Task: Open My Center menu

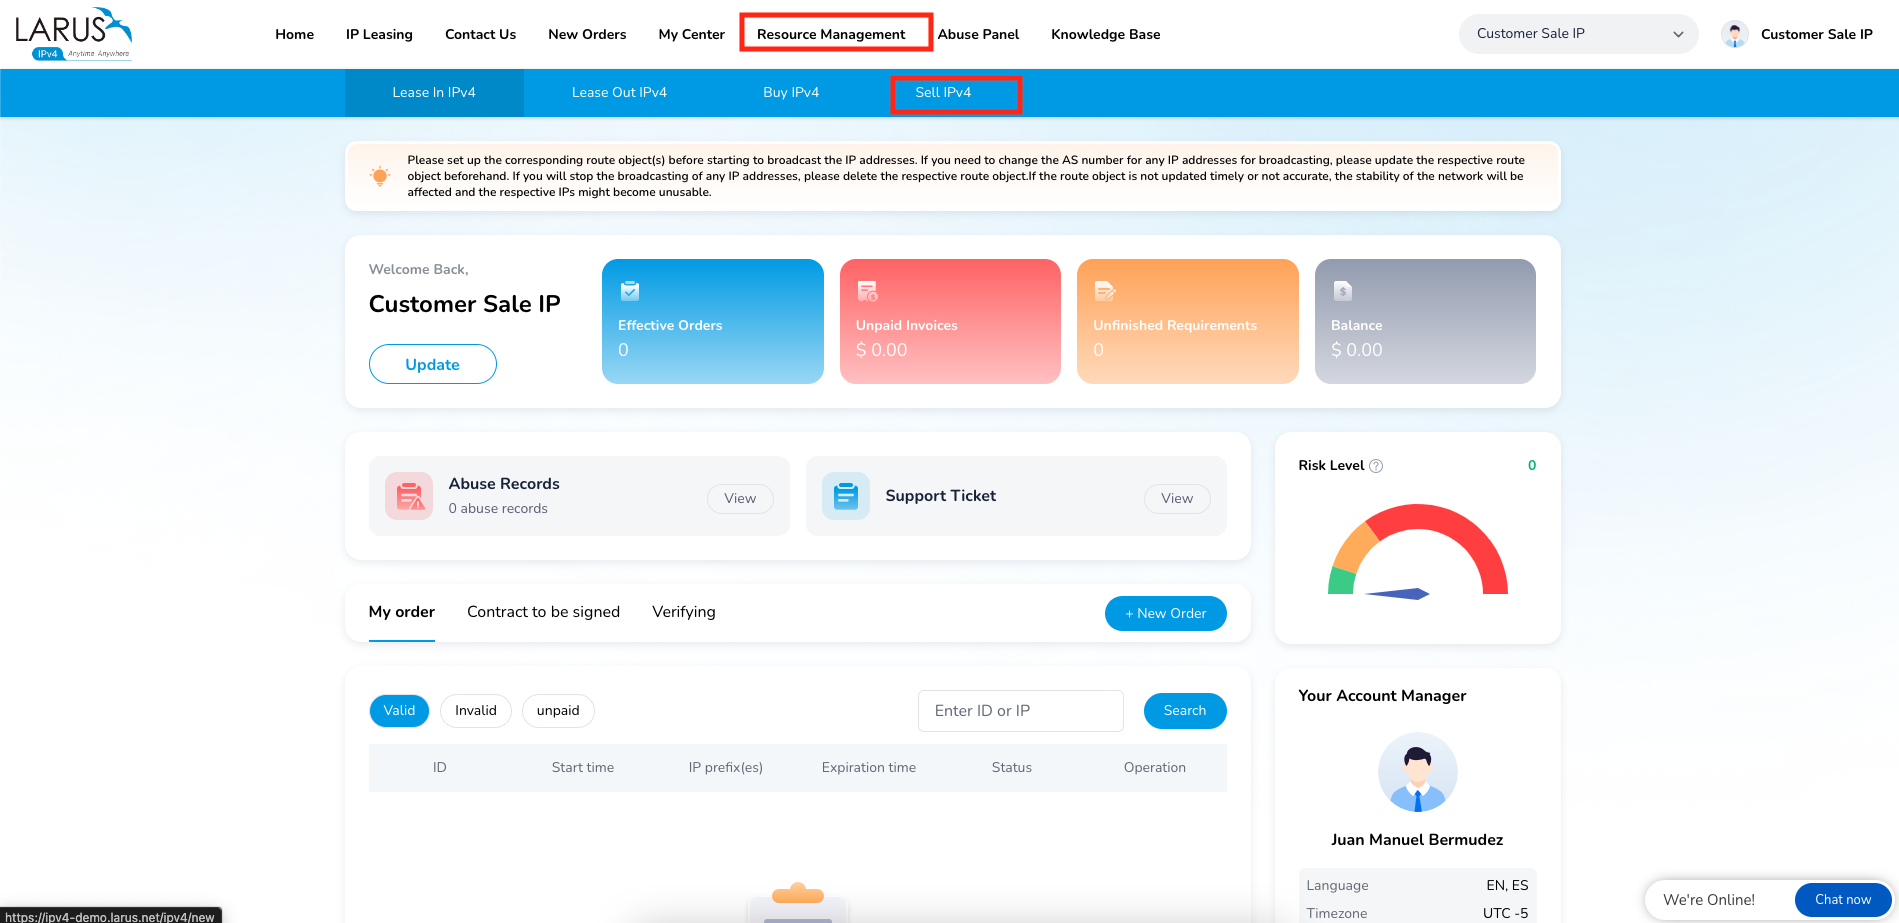Action: point(692,34)
